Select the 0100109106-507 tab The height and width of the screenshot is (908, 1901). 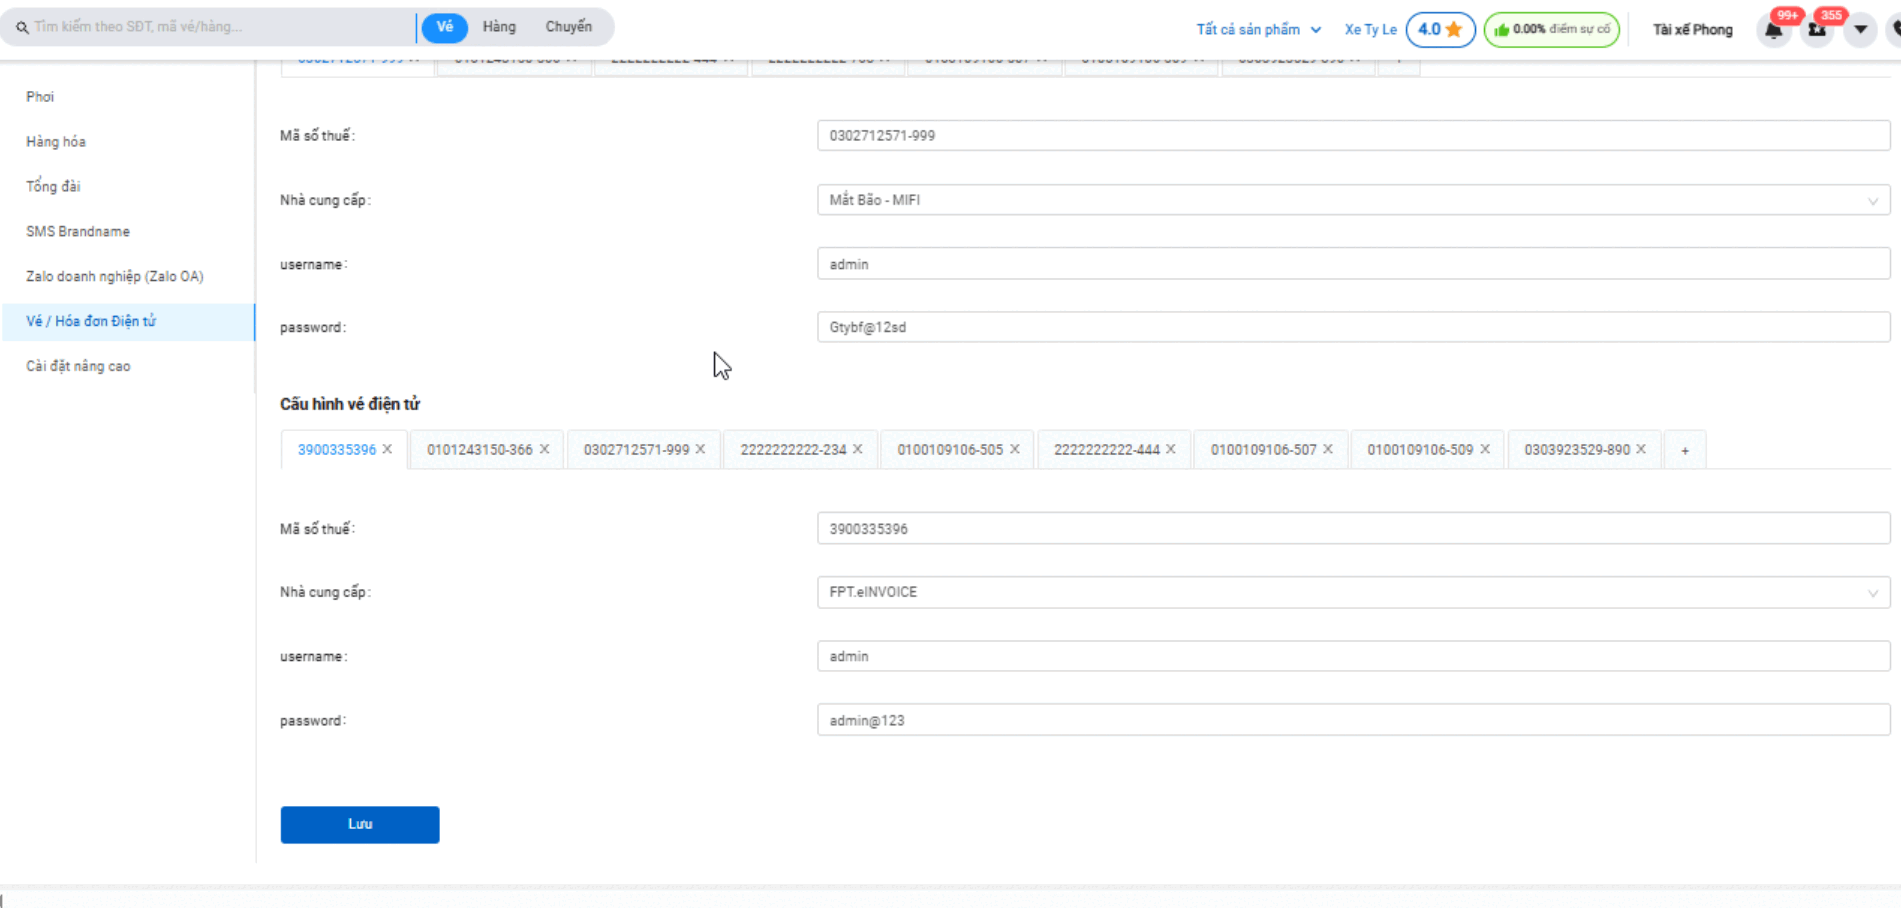click(1263, 450)
